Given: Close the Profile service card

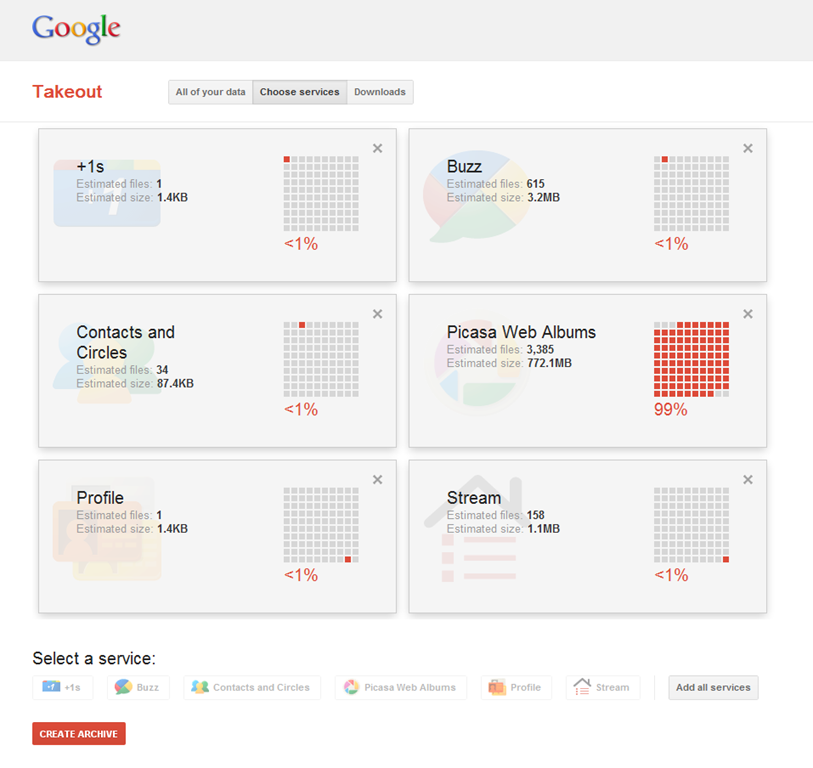Looking at the screenshot, I should [x=377, y=480].
